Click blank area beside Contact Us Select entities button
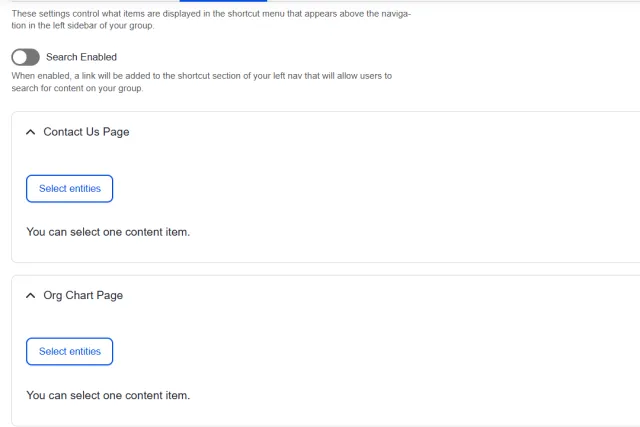 [350, 188]
